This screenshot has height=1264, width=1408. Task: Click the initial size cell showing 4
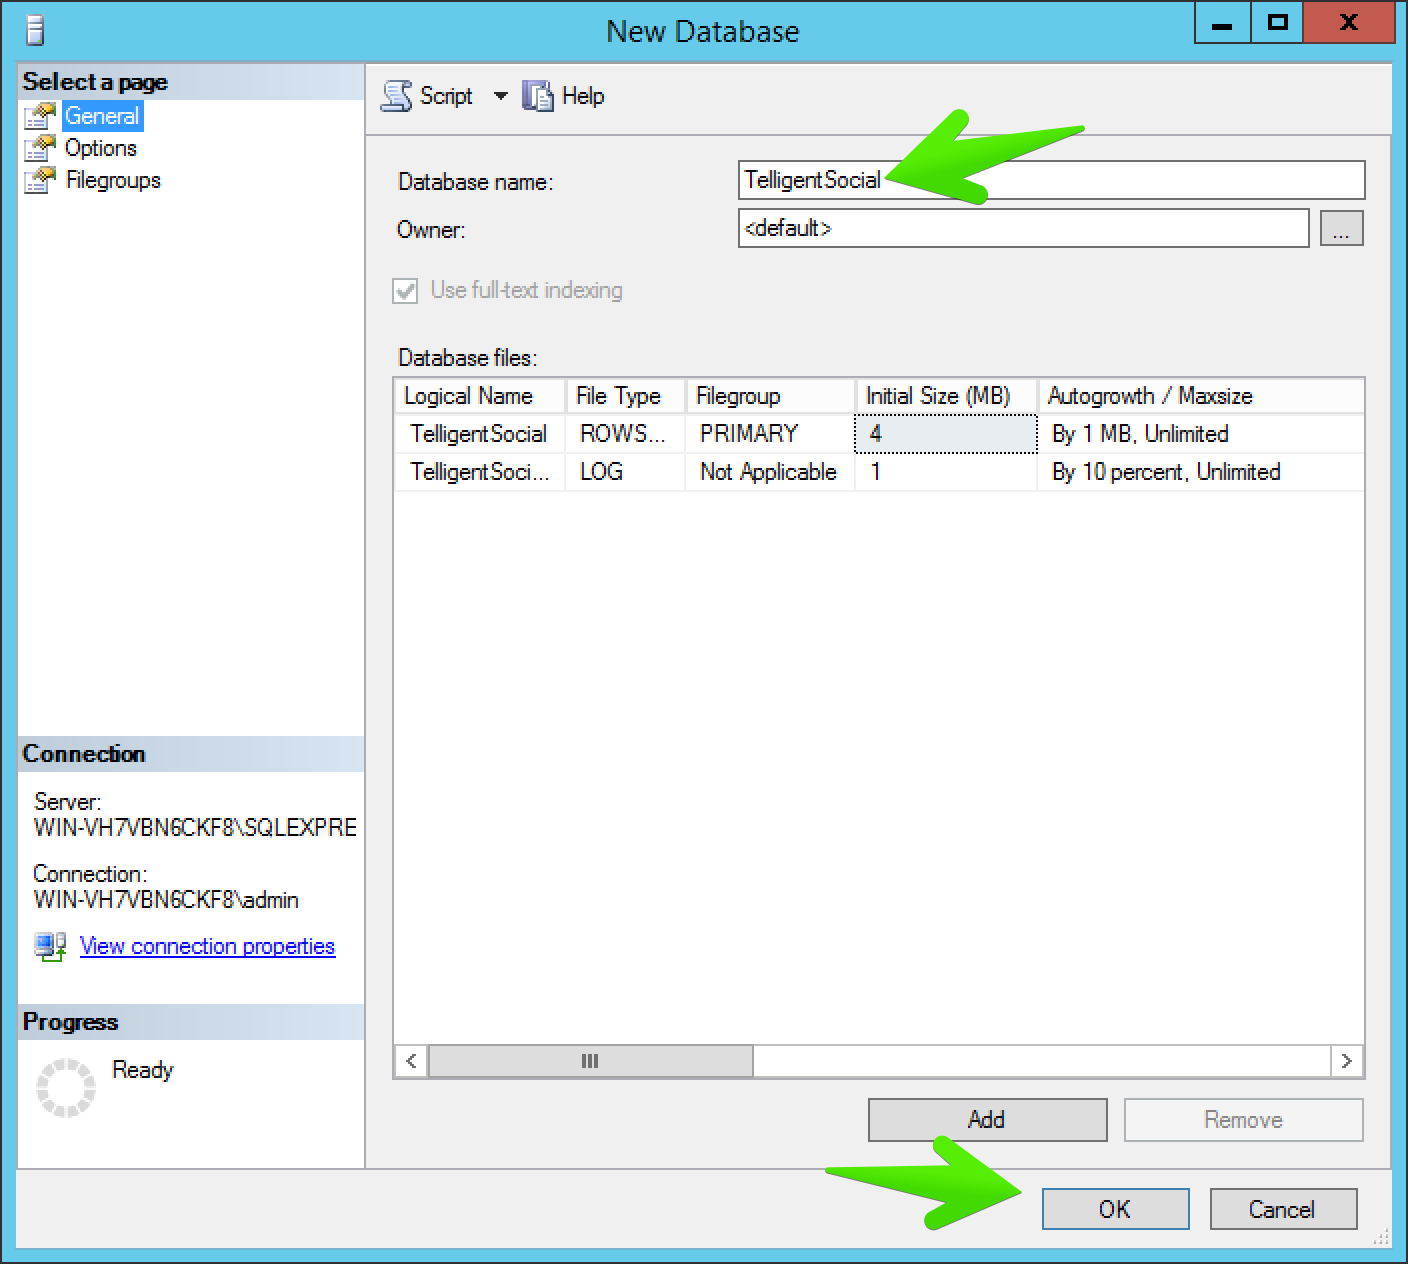tap(946, 434)
